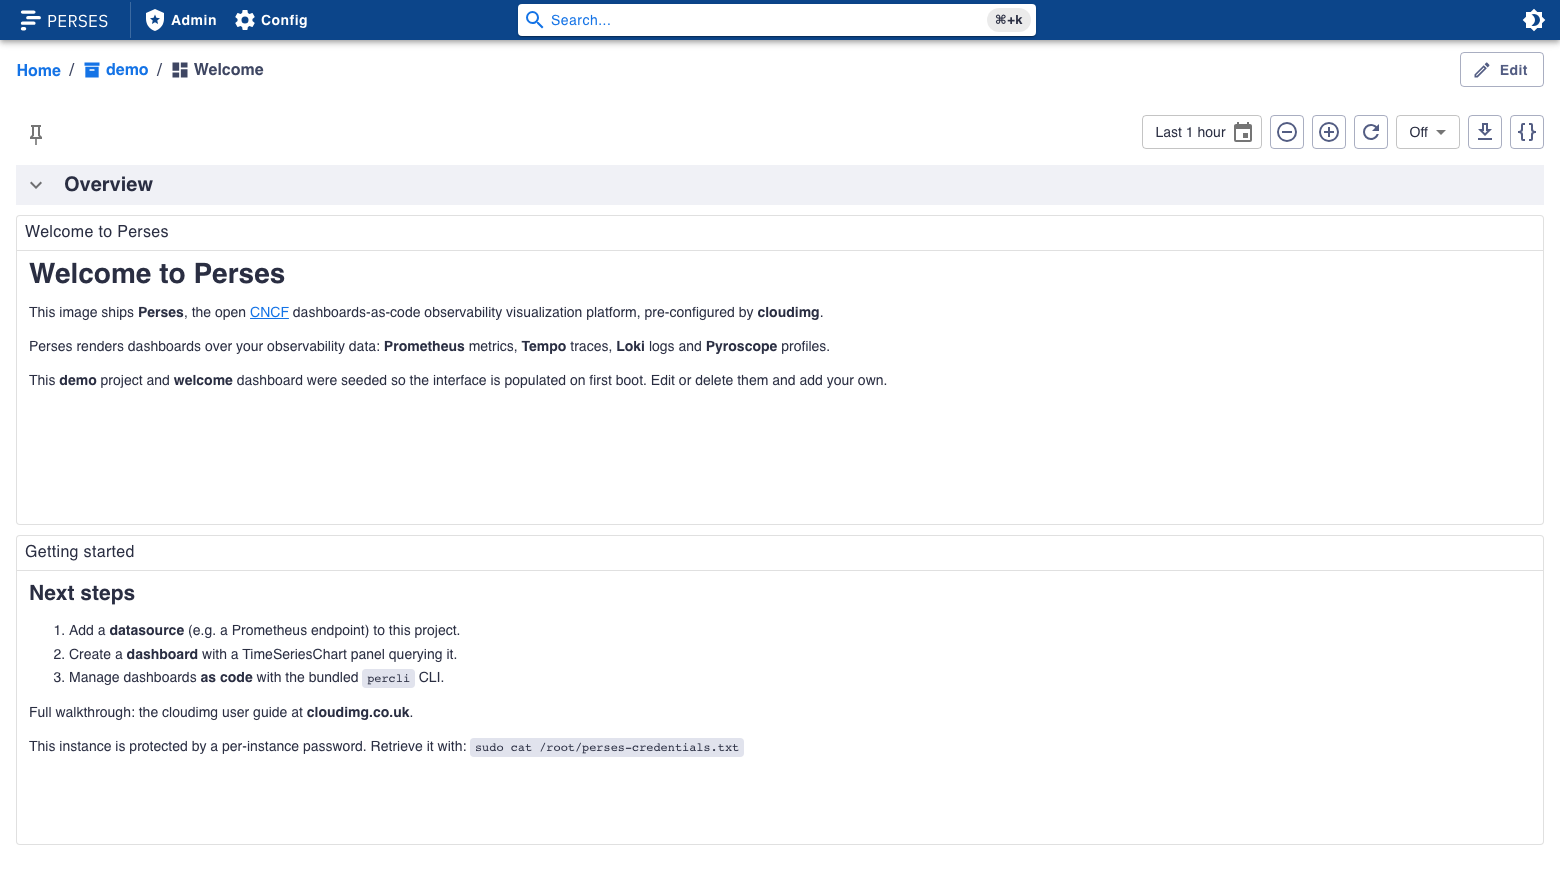Download the dashboard

[x=1485, y=132]
